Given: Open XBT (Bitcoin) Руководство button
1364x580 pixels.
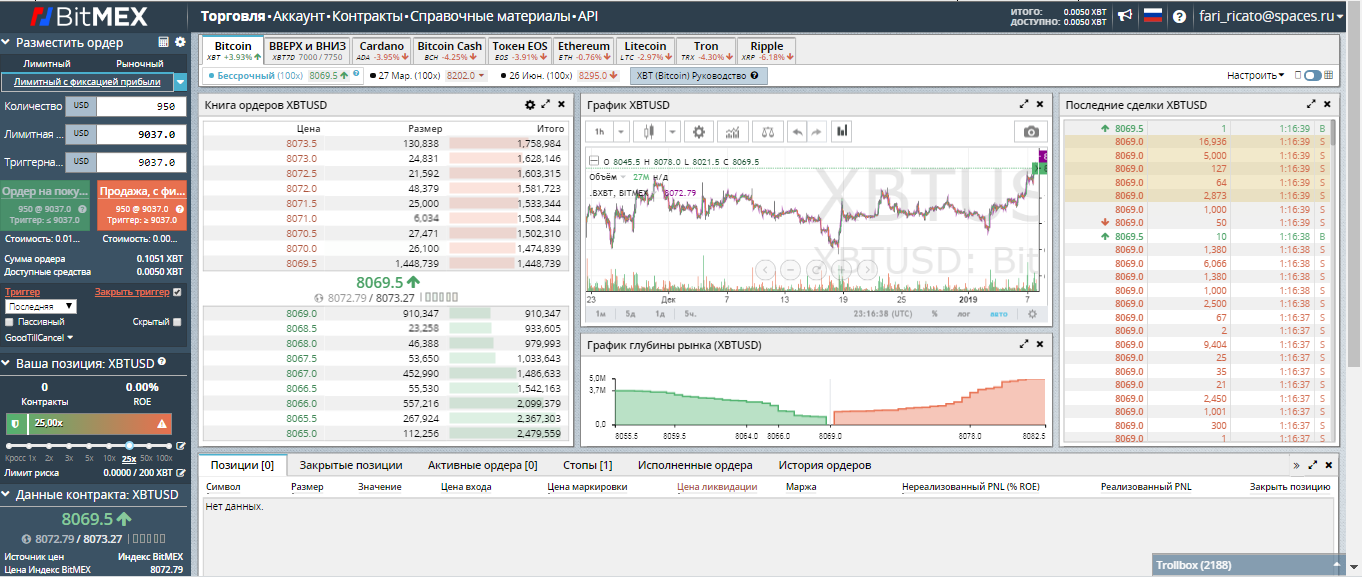Looking at the screenshot, I should pyautogui.click(x=698, y=75).
